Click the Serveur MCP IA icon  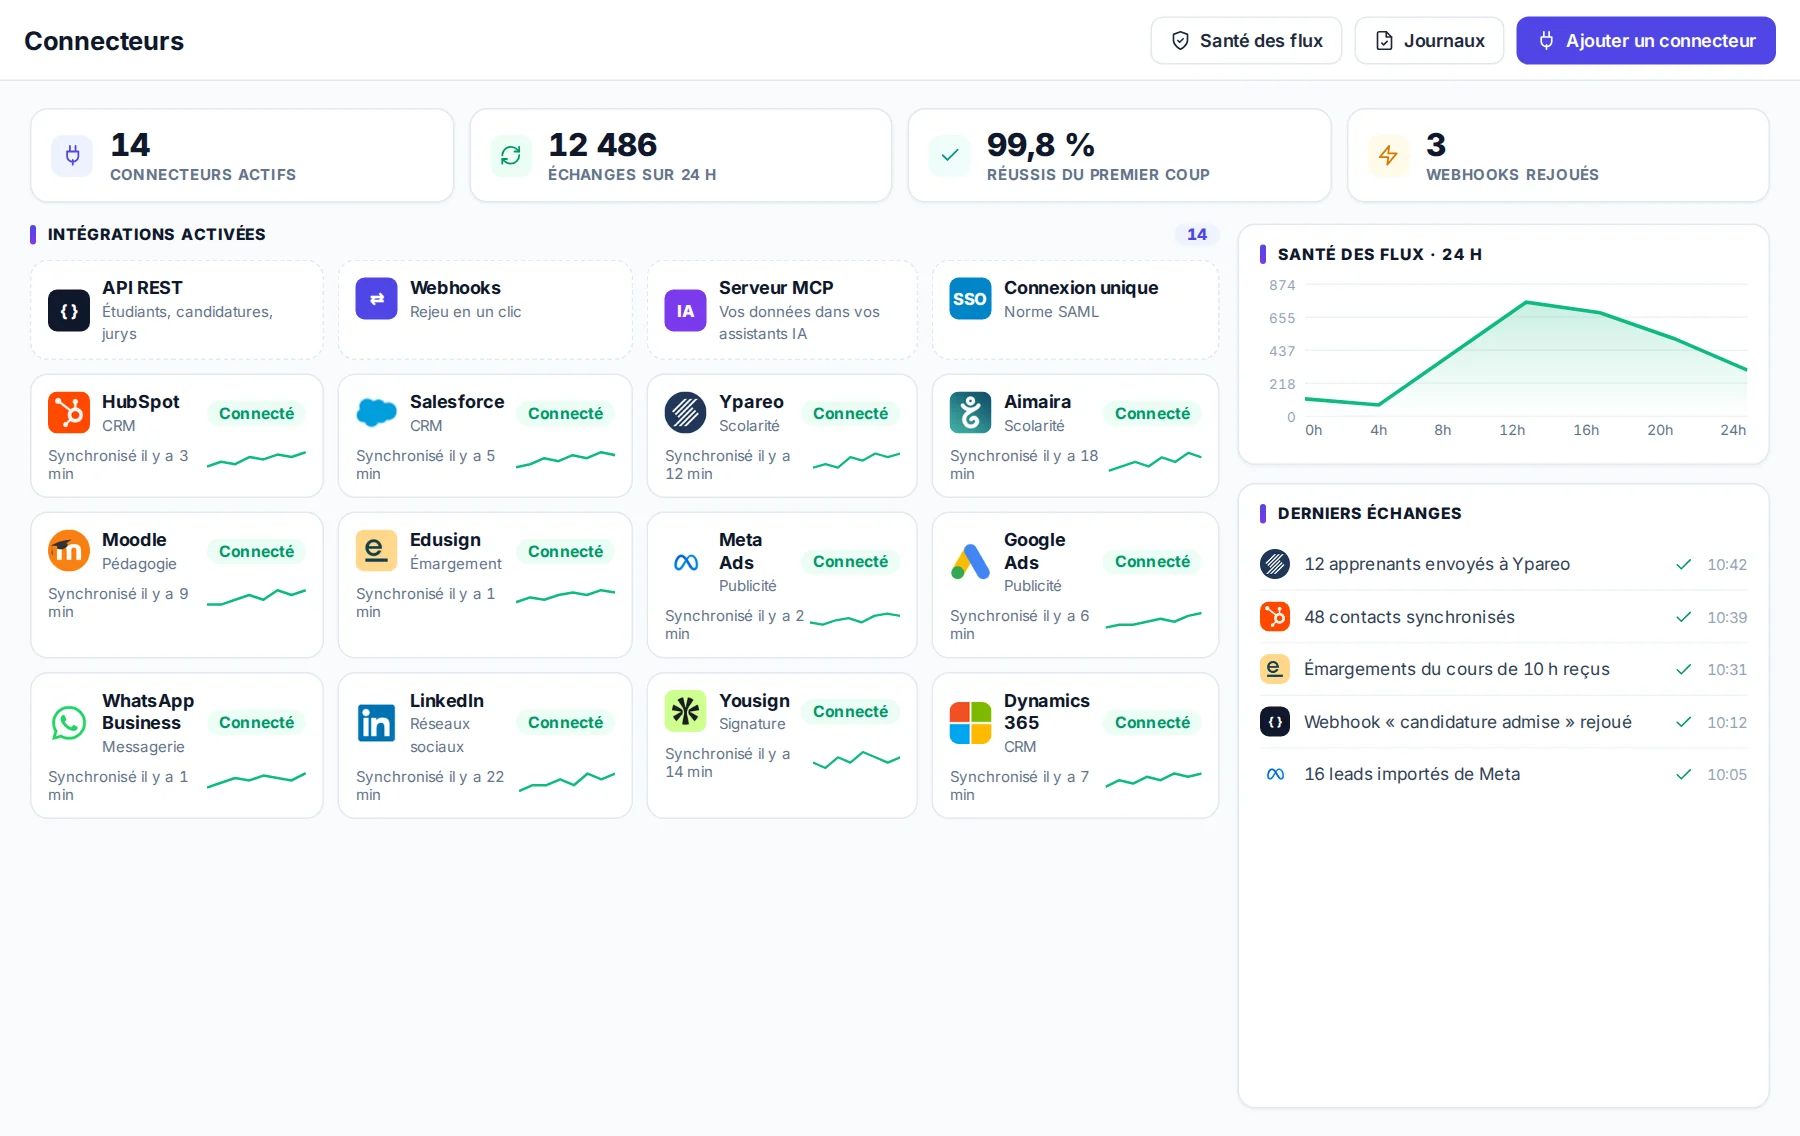click(x=686, y=310)
